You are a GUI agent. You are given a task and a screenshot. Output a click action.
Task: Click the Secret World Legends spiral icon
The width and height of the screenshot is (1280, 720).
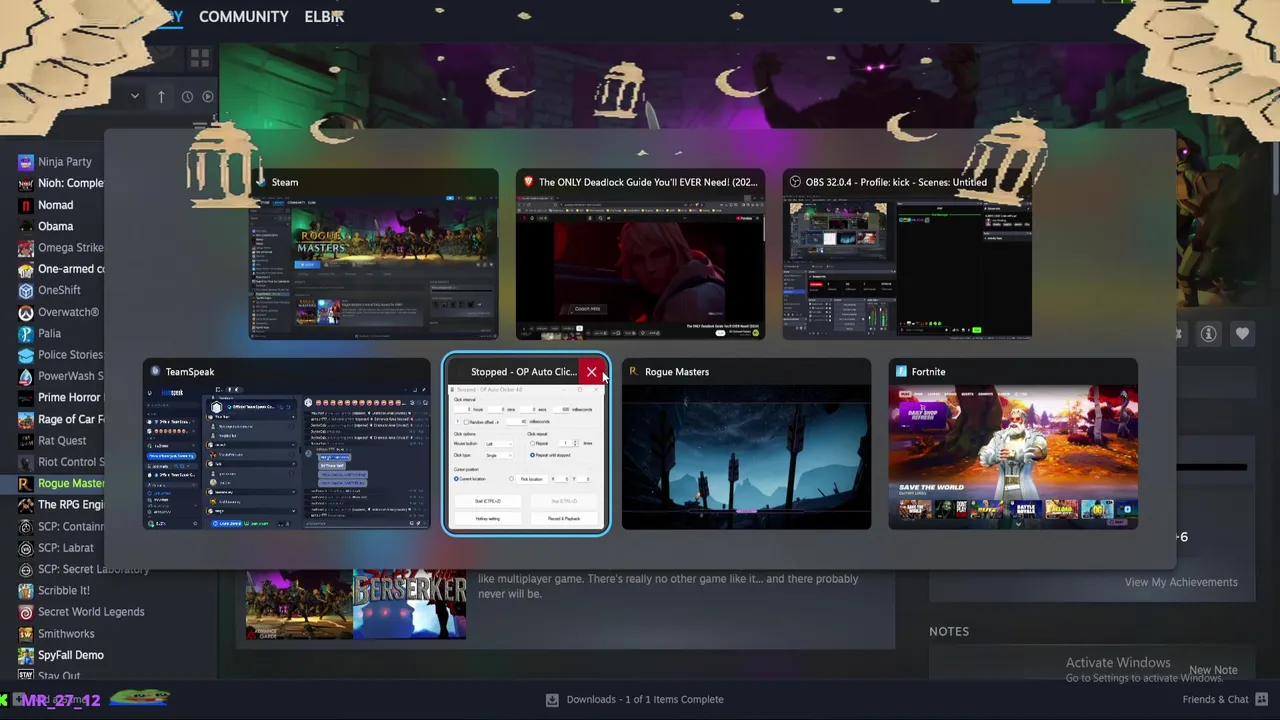point(26,612)
